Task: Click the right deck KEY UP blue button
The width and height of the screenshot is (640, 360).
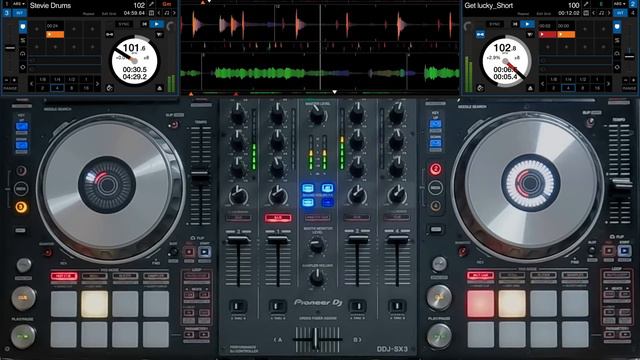Action: (435, 124)
